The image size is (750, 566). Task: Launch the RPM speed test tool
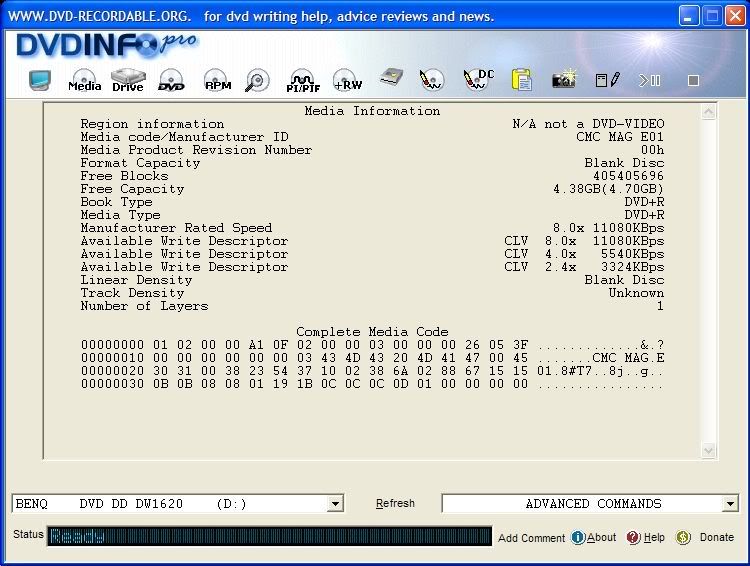218,80
